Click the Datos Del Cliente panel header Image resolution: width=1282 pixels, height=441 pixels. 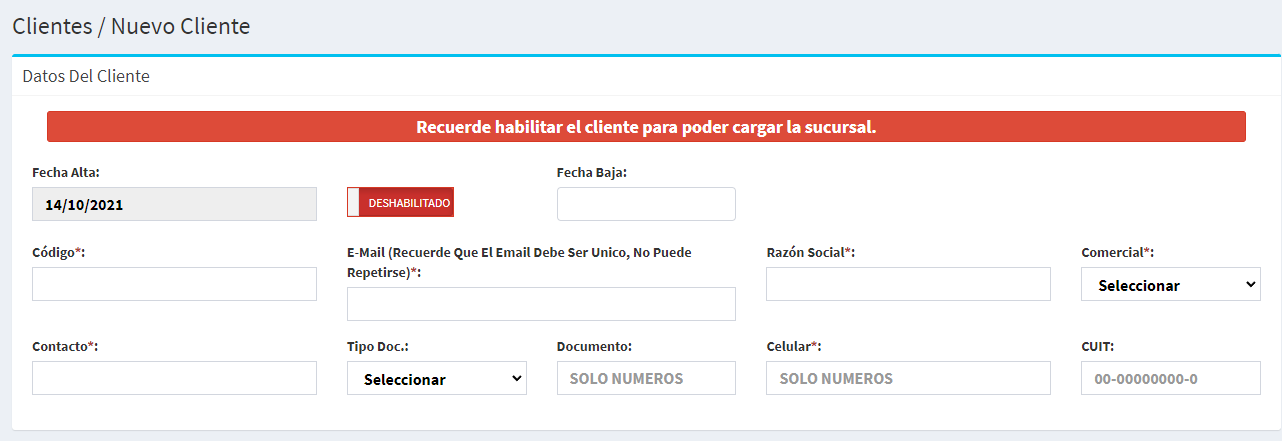coord(86,76)
